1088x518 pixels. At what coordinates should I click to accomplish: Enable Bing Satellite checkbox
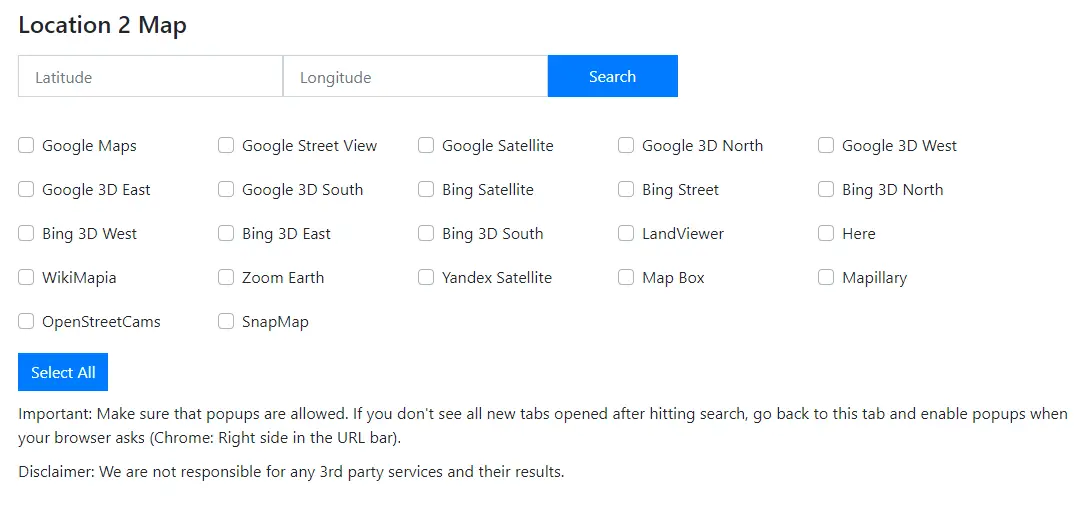426,190
